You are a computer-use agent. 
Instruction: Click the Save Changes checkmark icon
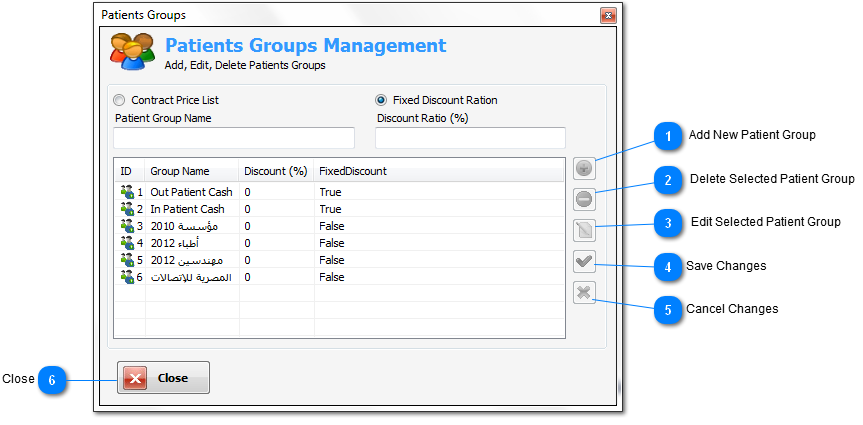[585, 262]
